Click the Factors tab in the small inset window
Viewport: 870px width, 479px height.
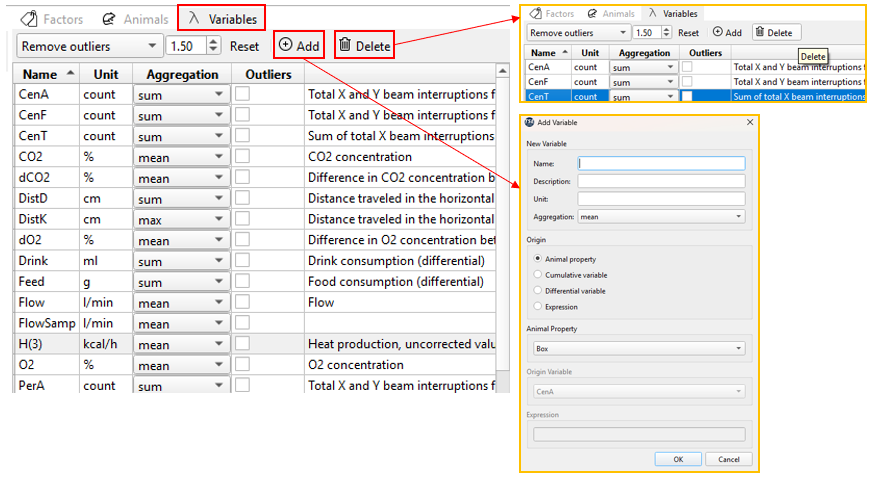click(x=552, y=13)
